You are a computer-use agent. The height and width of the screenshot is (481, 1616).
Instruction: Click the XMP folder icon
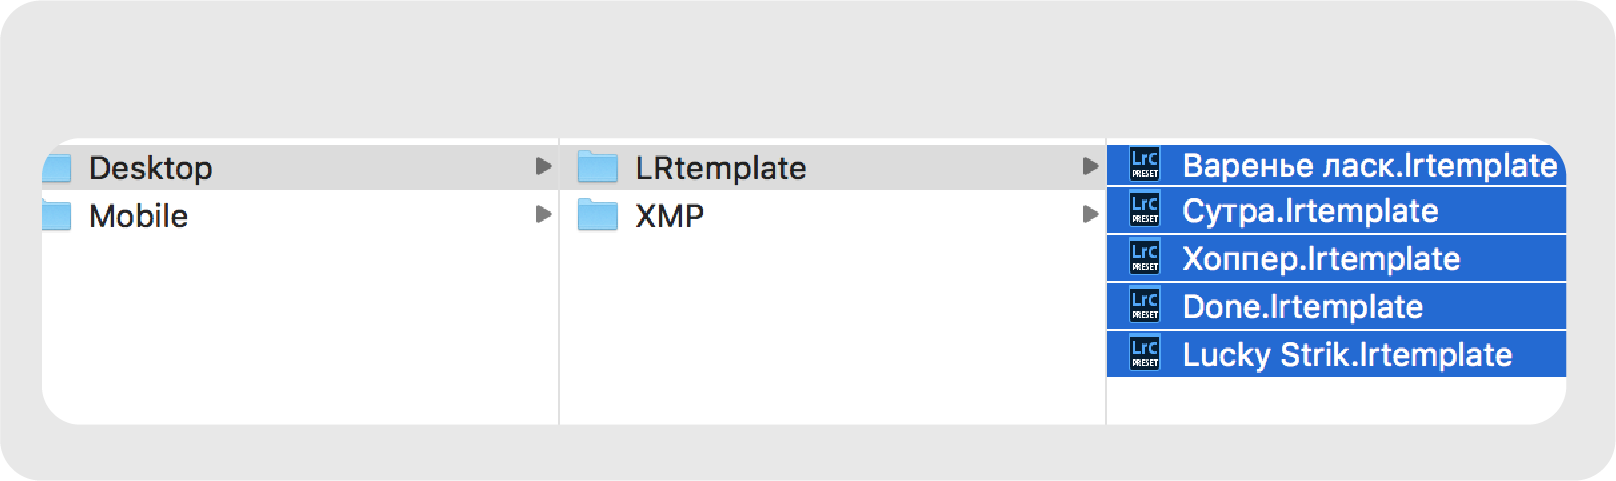coord(598,215)
